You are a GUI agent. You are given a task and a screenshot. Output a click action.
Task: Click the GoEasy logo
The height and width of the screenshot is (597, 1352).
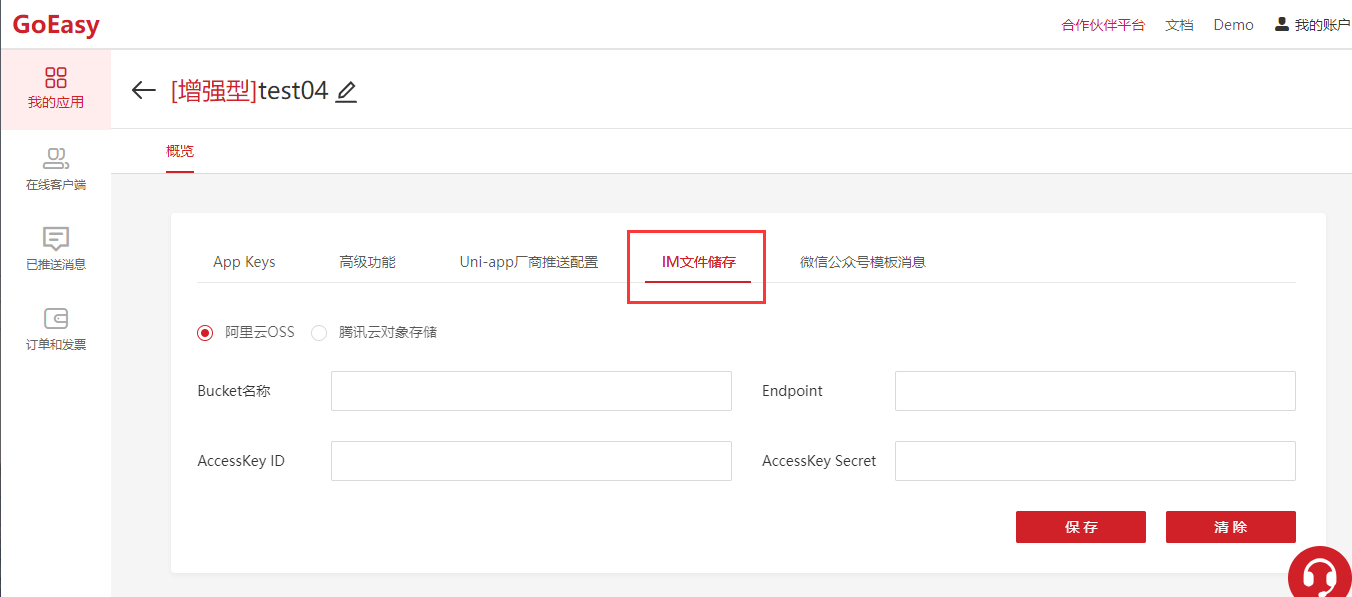[56, 25]
